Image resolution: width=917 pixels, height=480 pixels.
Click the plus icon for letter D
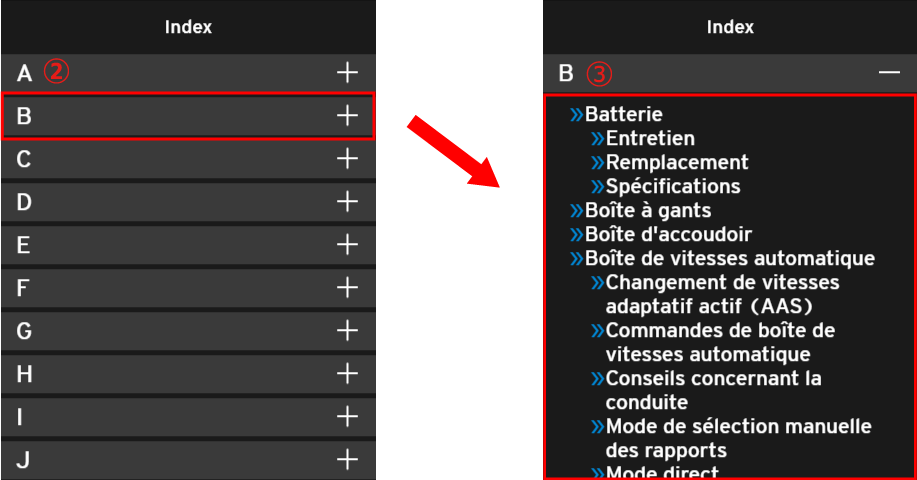coord(347,201)
